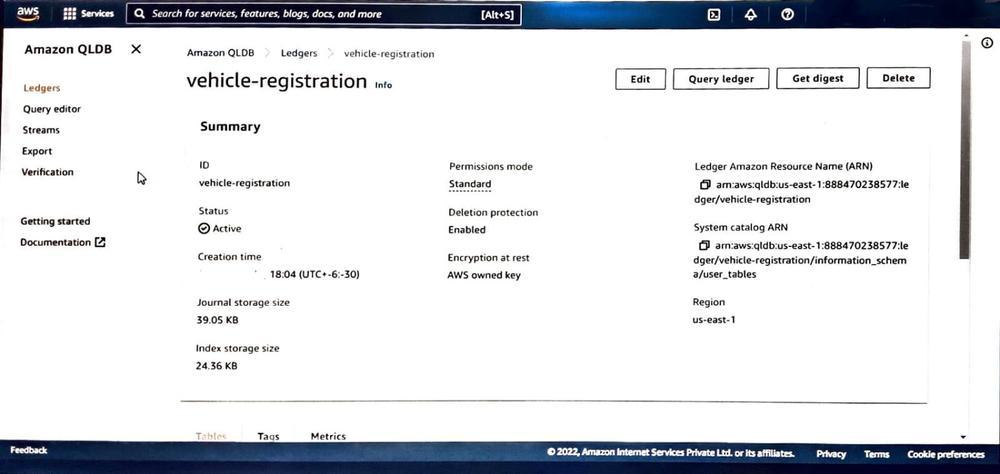Click the Delete button
Image resolution: width=1000 pixels, height=474 pixels.
(x=898, y=78)
